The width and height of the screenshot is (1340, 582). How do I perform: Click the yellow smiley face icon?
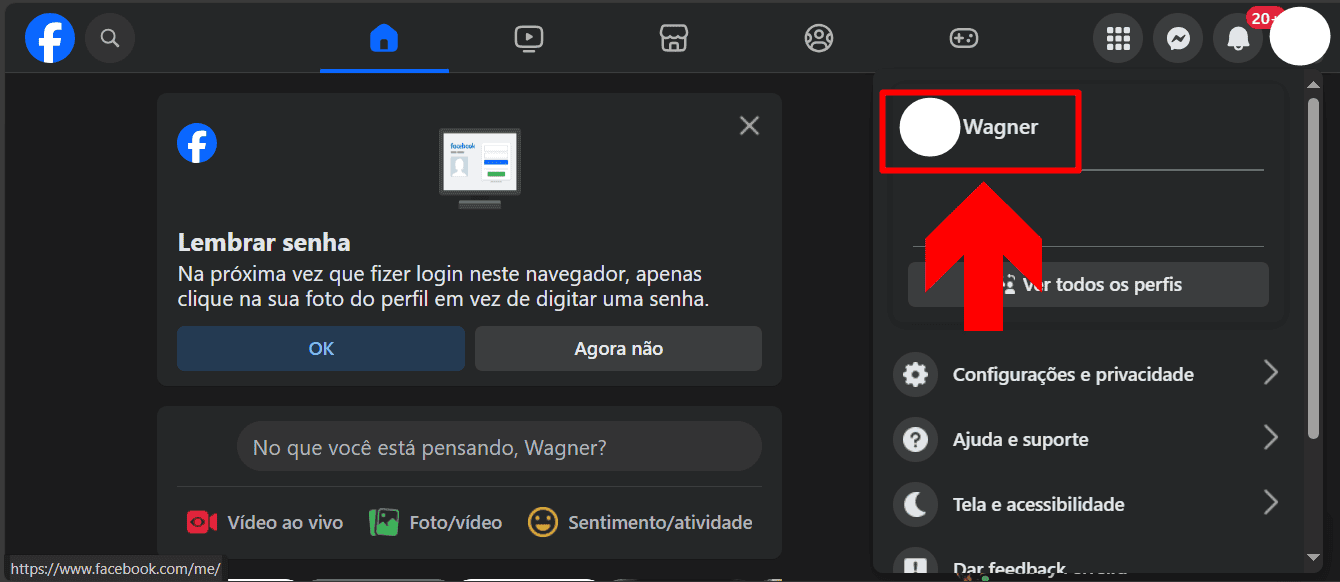(543, 522)
